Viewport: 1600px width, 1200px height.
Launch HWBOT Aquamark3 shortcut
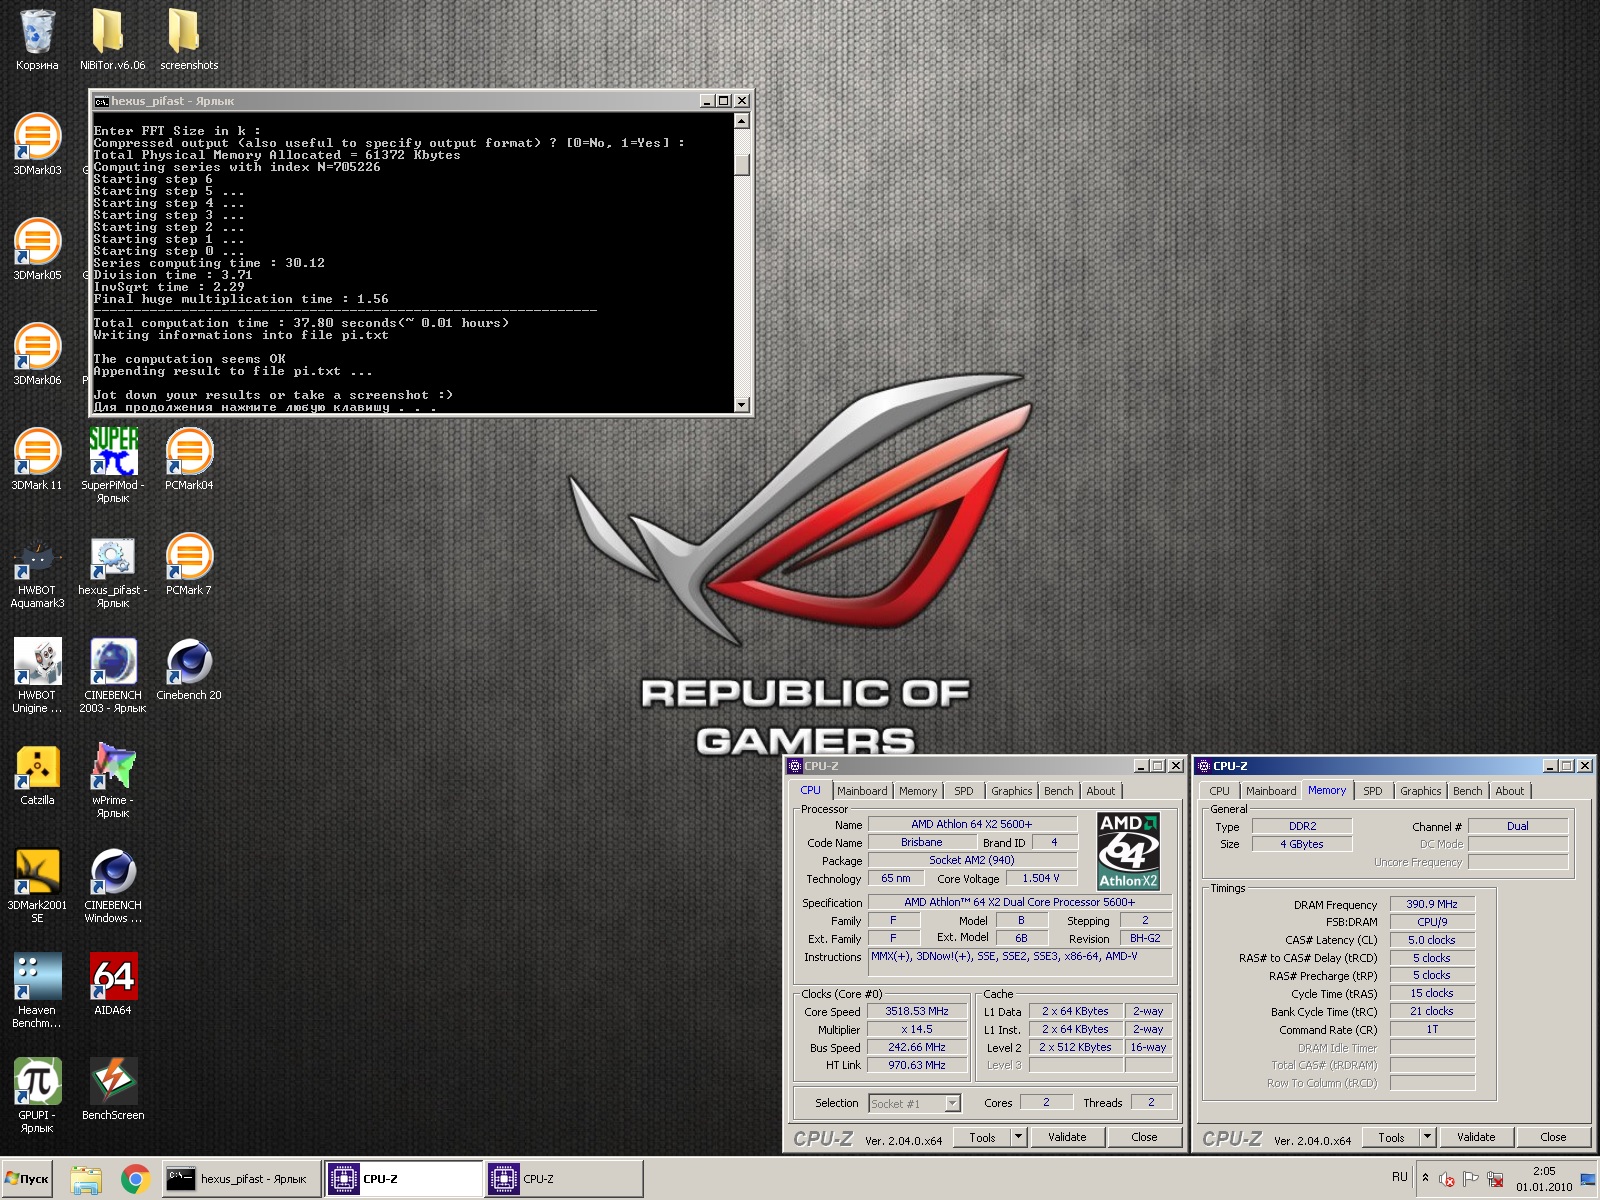(x=37, y=572)
